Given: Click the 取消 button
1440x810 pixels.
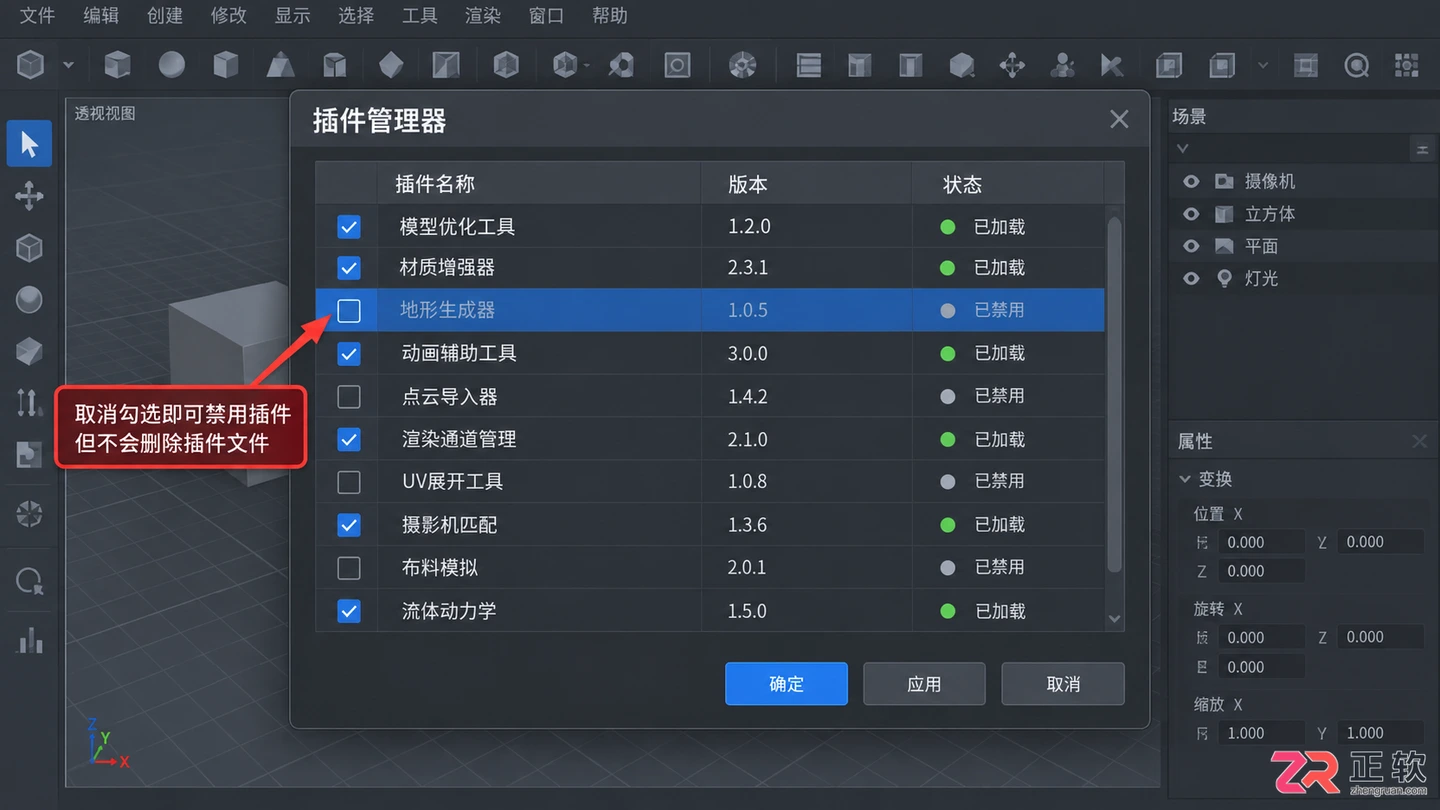Looking at the screenshot, I should pos(1063,684).
